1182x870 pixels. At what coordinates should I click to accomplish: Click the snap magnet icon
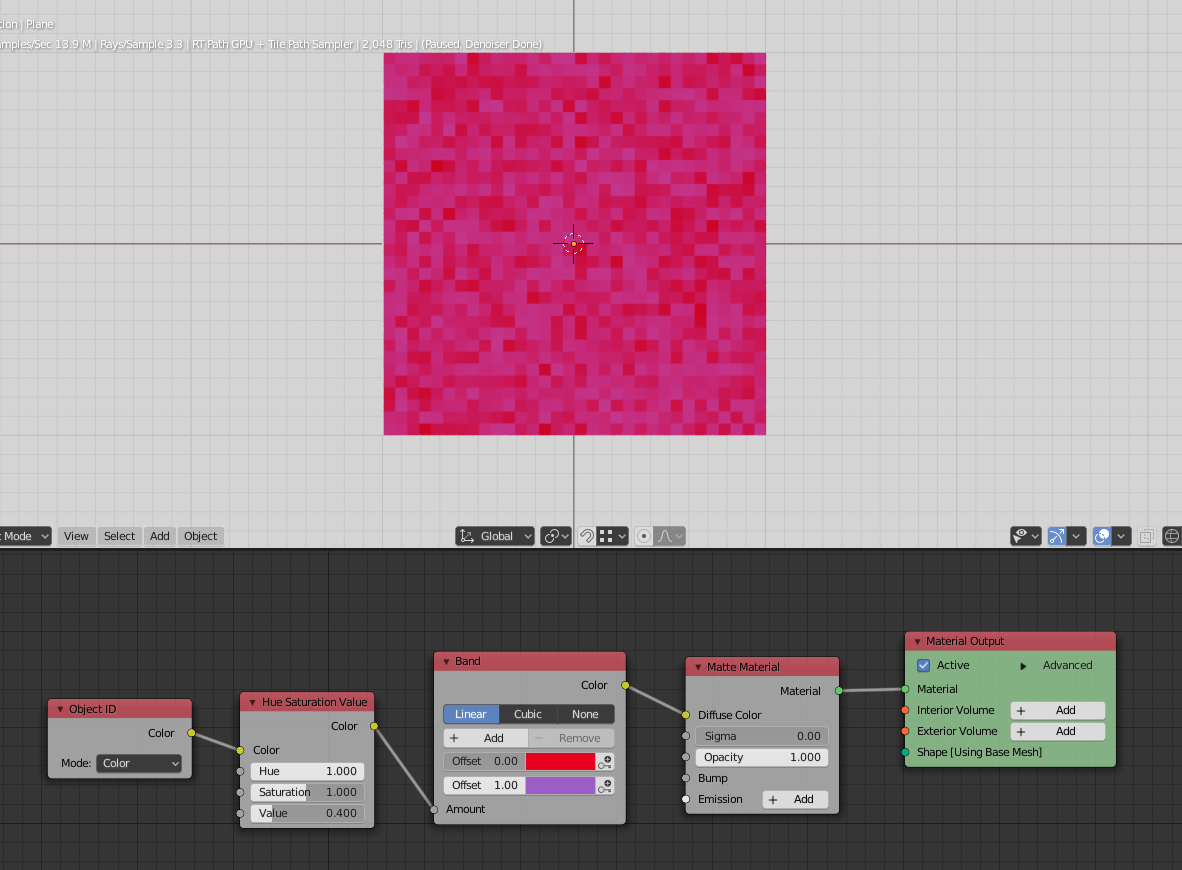point(588,536)
